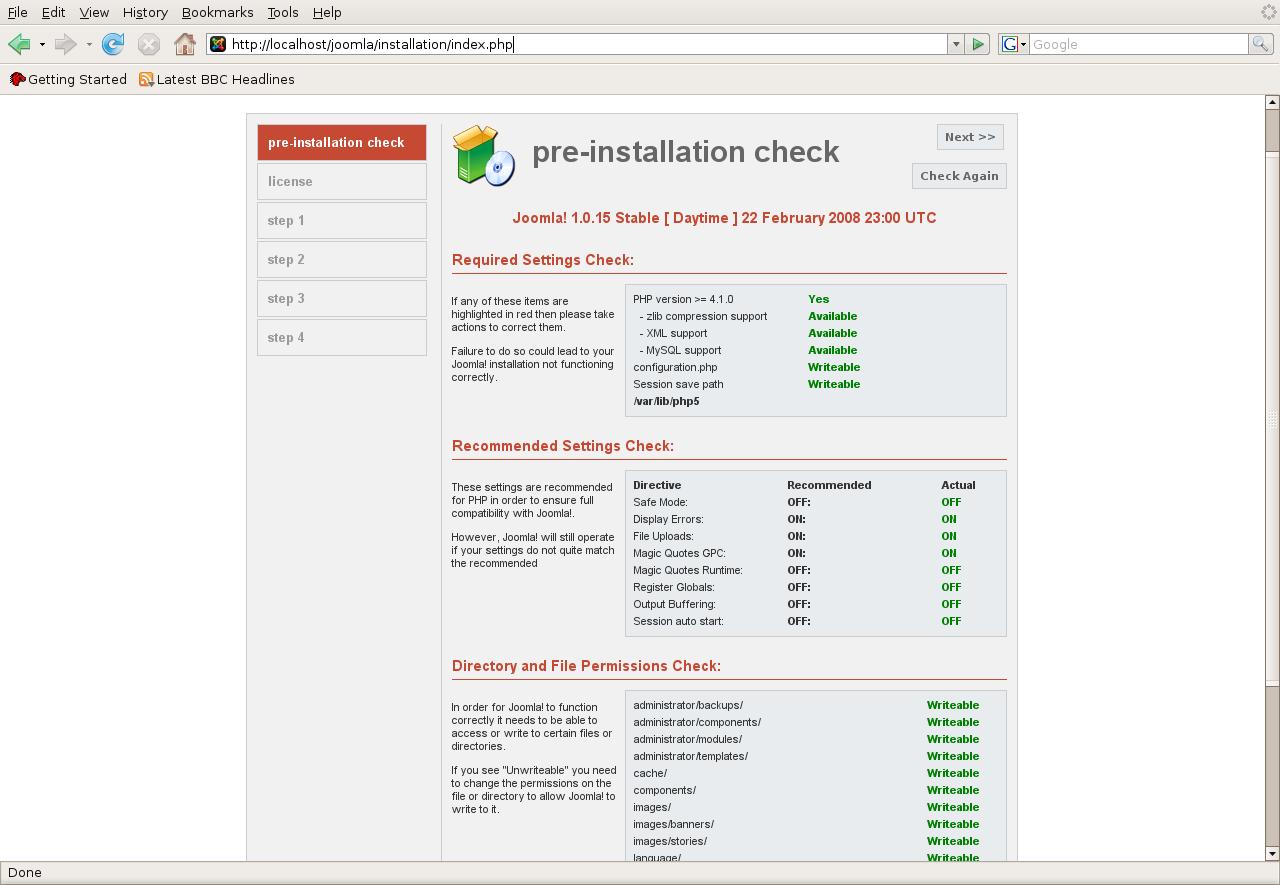
Task: Open the Tools menu
Action: [x=283, y=12]
